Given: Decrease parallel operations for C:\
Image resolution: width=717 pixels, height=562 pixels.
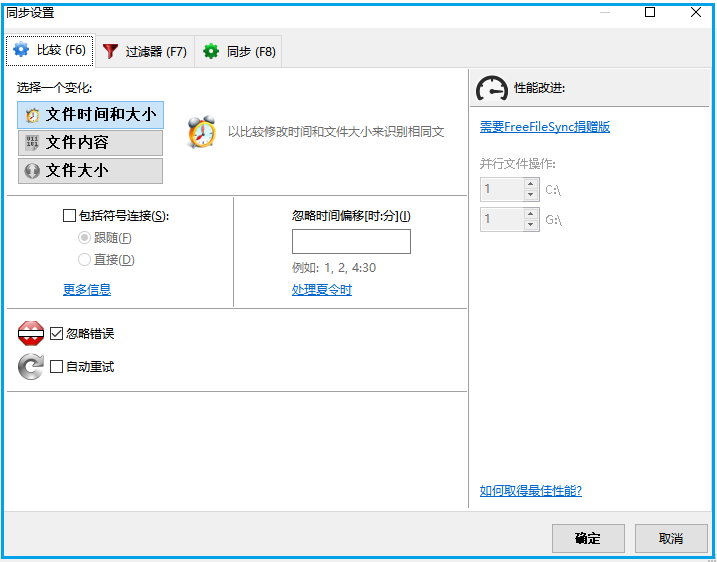Looking at the screenshot, I should coord(530,195).
